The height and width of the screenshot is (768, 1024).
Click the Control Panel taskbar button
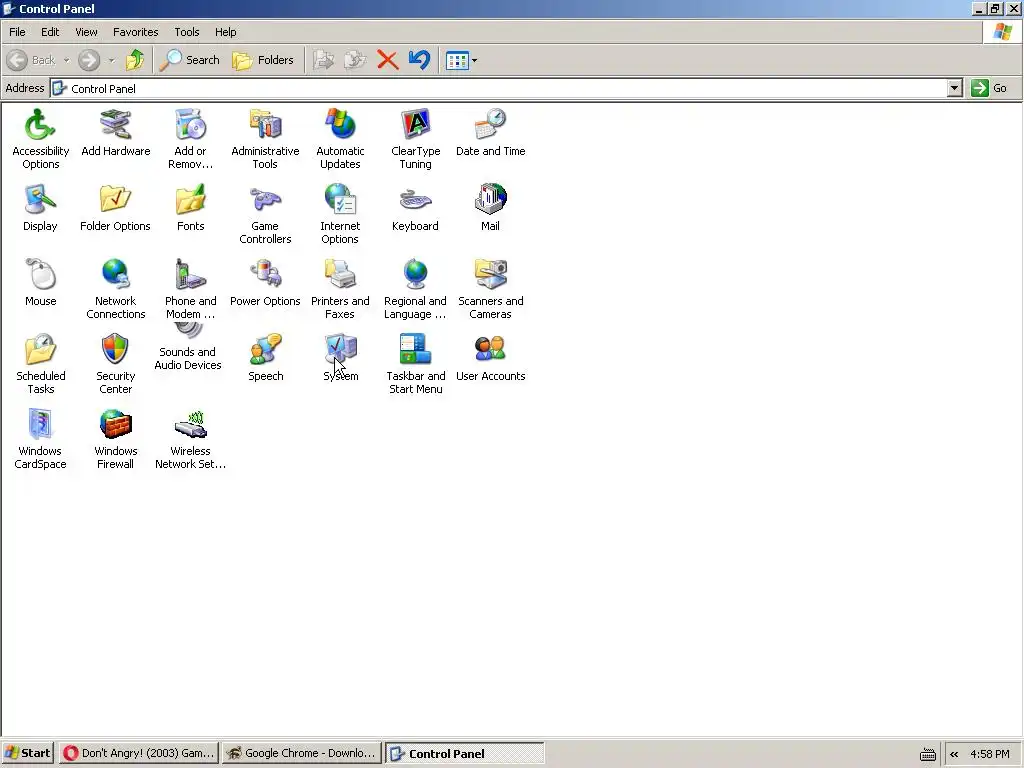464,753
